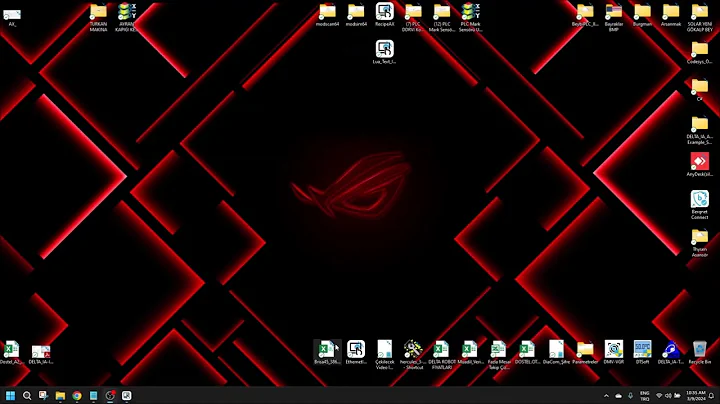720x404 pixels.
Task: Open the DOSTEL Excel file
Action: (x=527, y=350)
